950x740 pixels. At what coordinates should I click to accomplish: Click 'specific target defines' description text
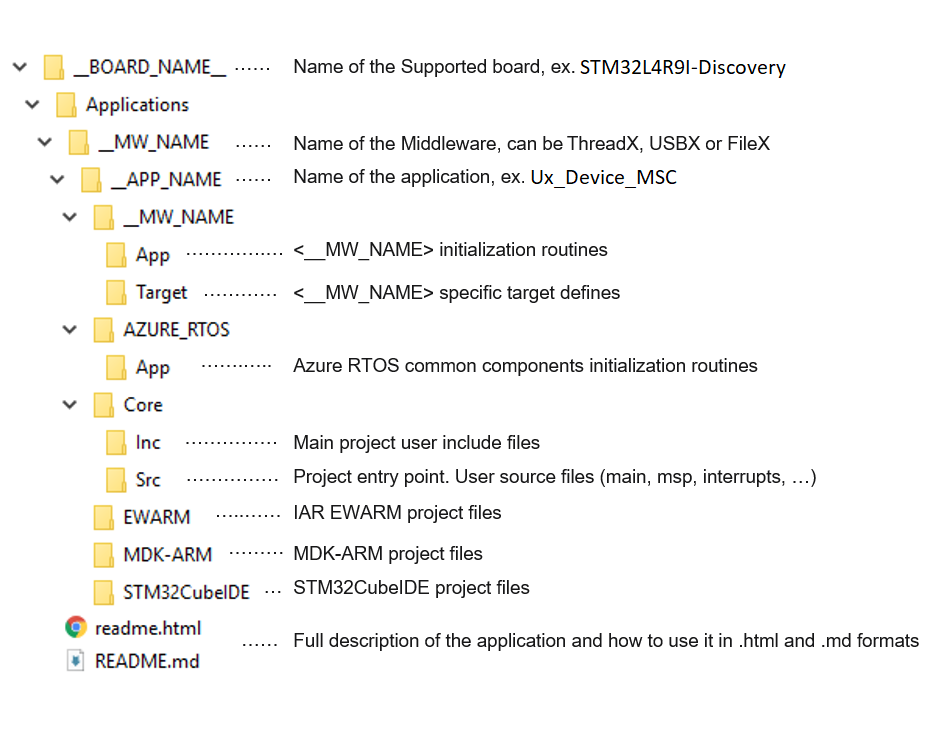457,293
